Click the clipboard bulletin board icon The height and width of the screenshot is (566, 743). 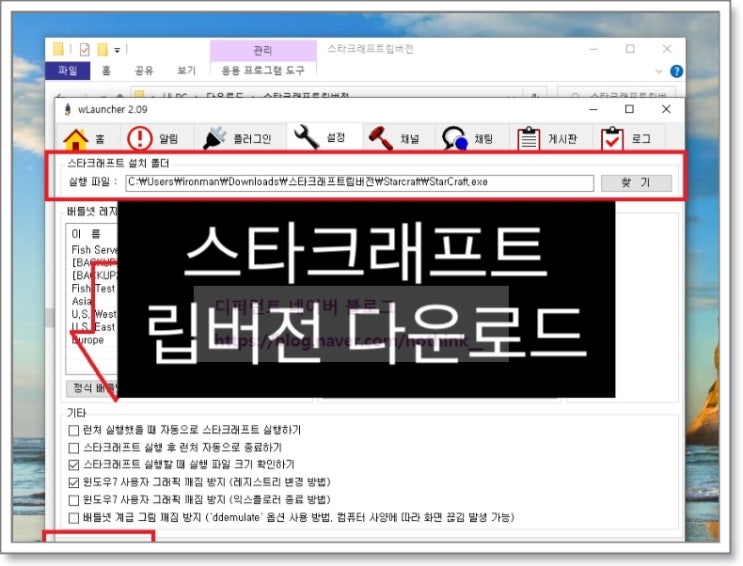[528, 138]
